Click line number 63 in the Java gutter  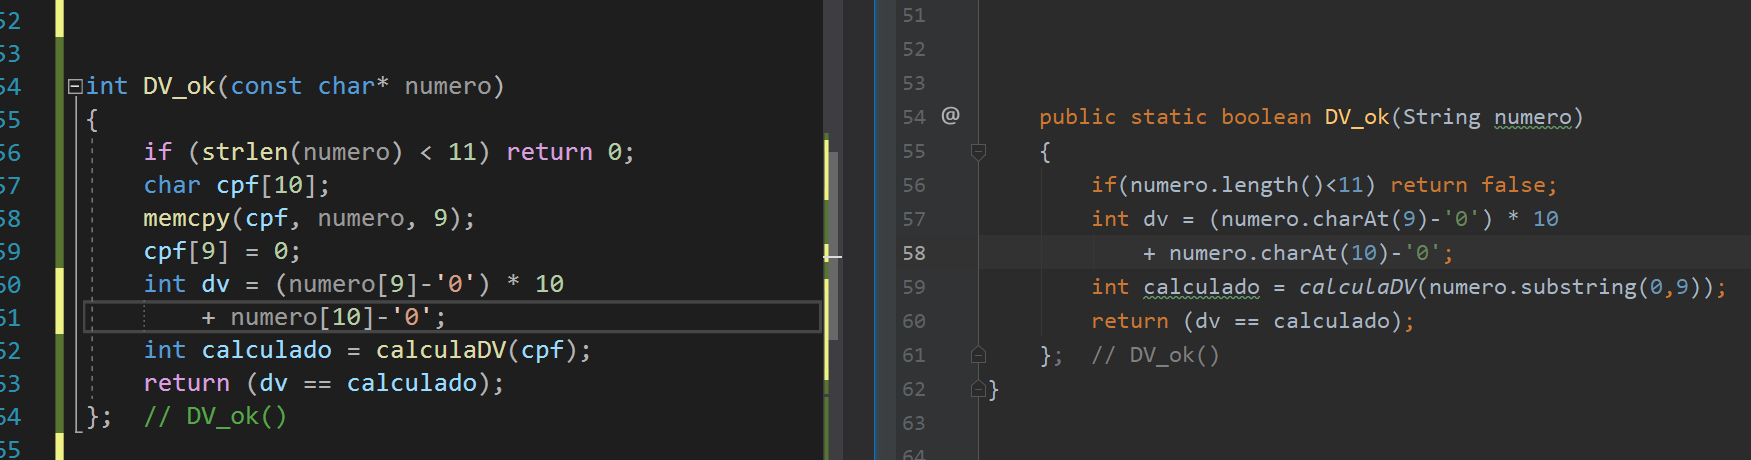point(913,423)
